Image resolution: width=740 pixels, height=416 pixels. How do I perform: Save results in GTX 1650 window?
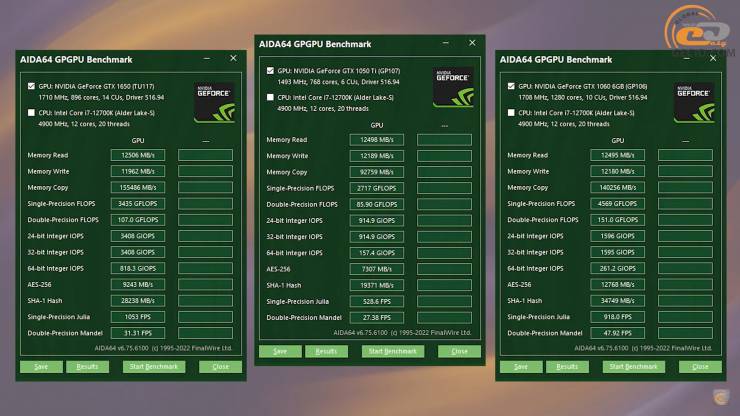[x=41, y=367]
